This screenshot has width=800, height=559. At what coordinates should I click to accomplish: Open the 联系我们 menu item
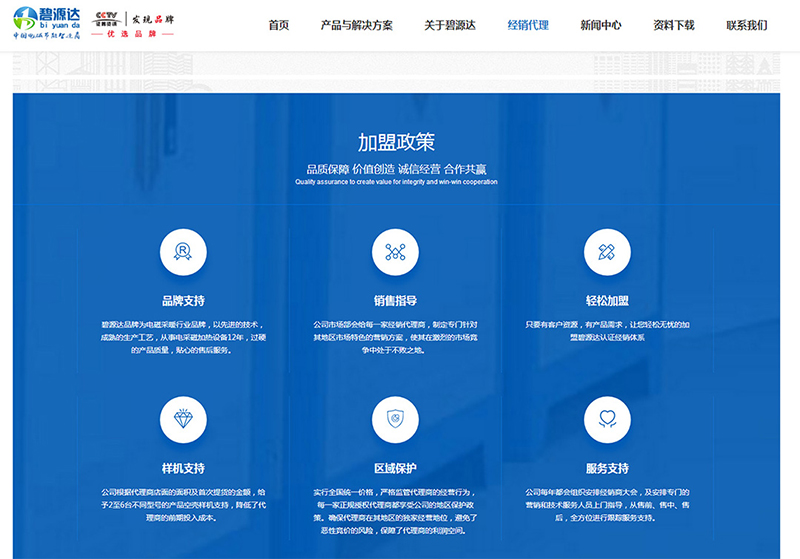coord(746,25)
